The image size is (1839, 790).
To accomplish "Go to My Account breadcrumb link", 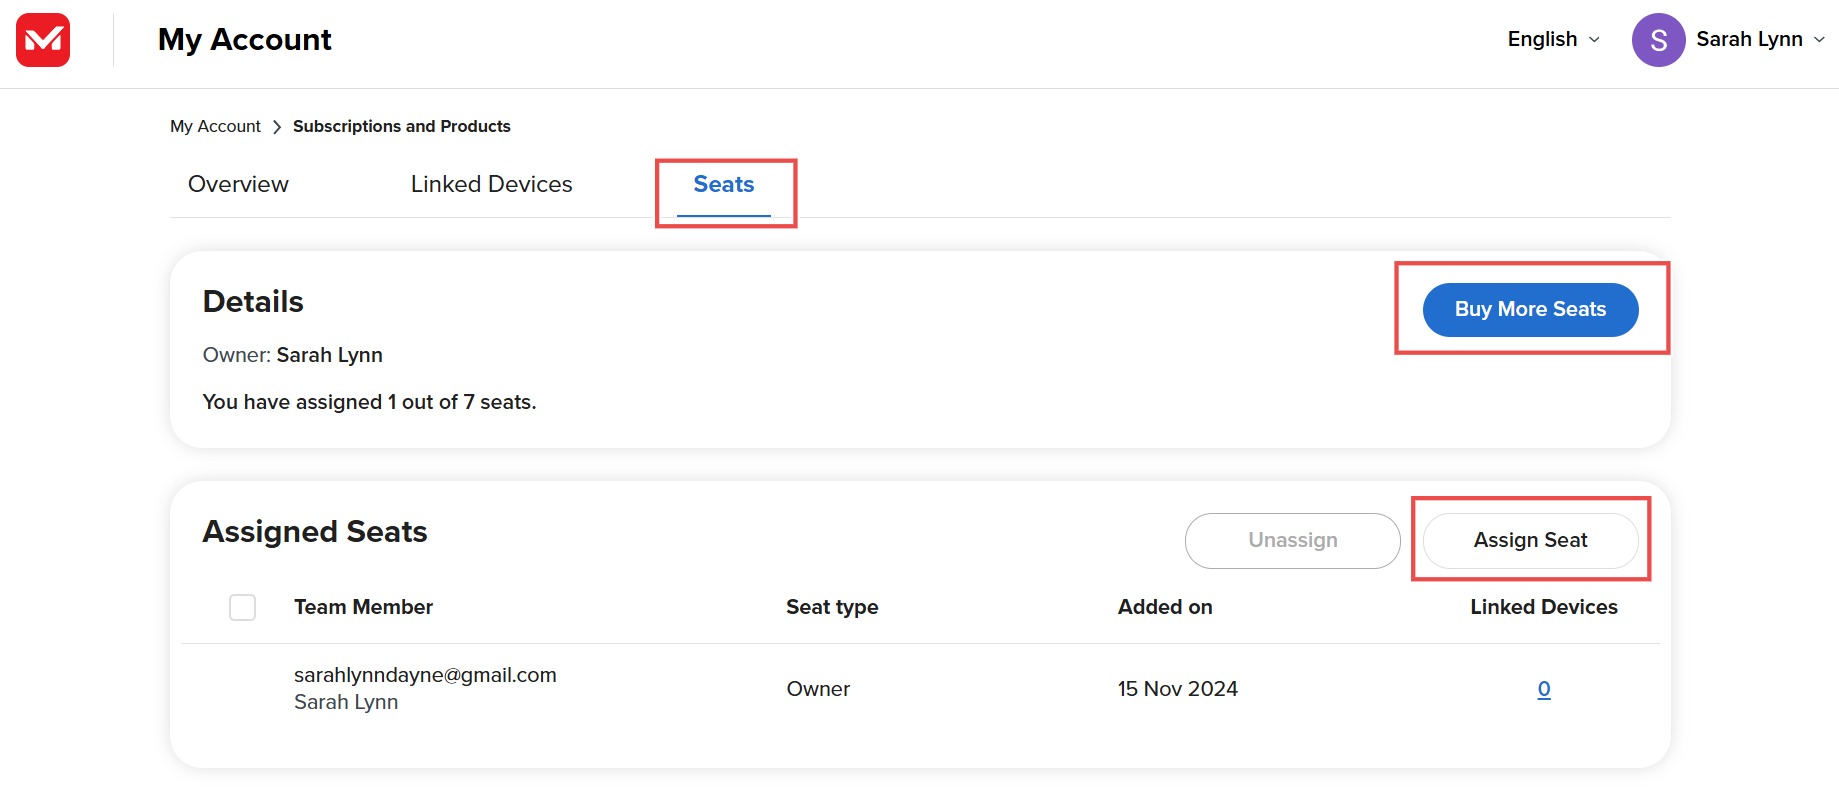I will (215, 126).
